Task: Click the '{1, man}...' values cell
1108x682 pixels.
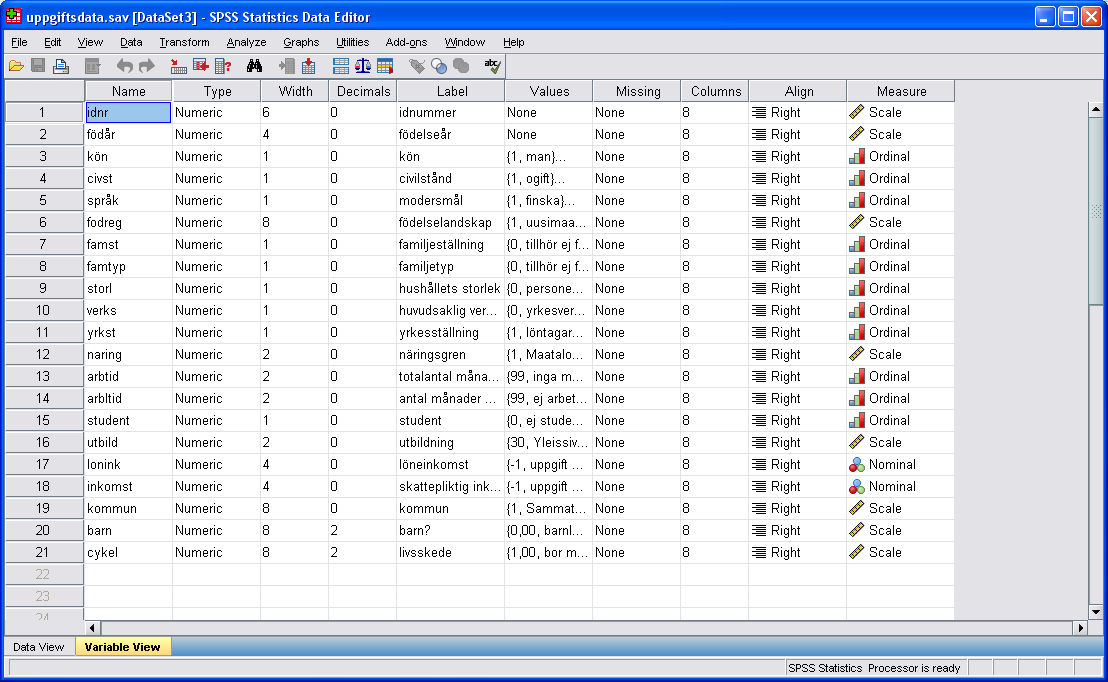Action: 548,156
